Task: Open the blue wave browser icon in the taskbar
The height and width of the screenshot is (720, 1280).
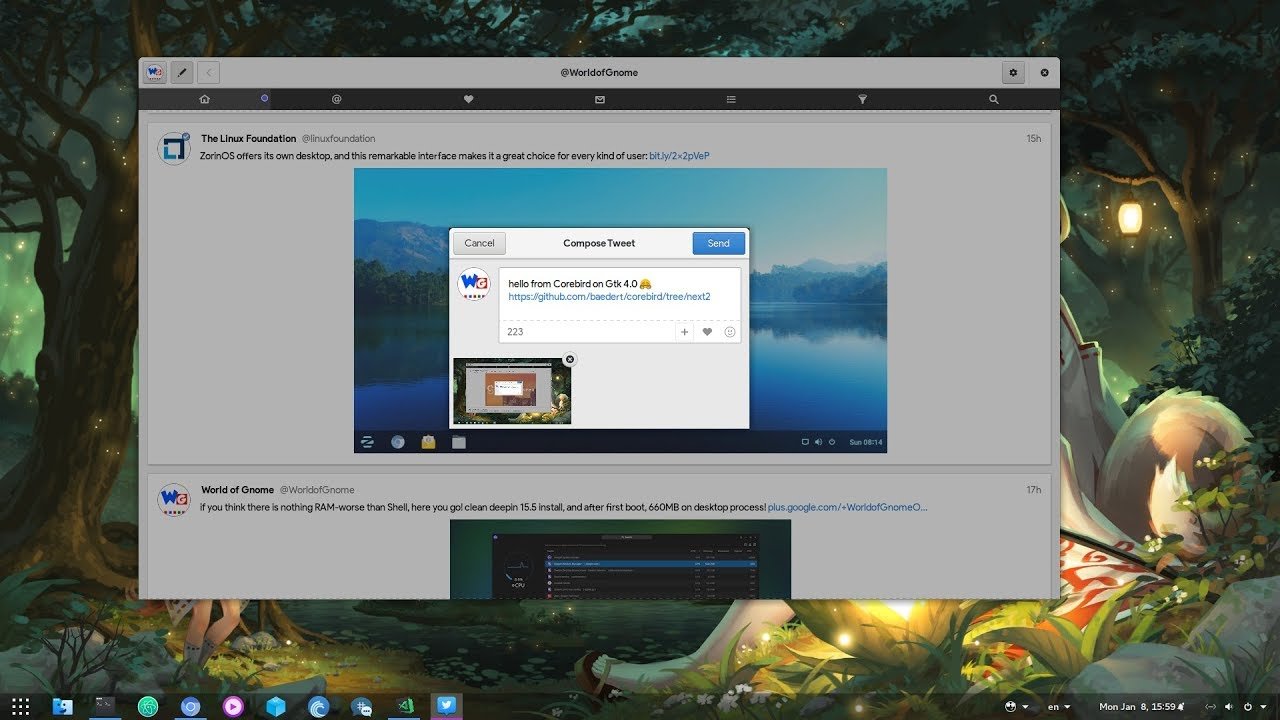Action: [x=318, y=706]
